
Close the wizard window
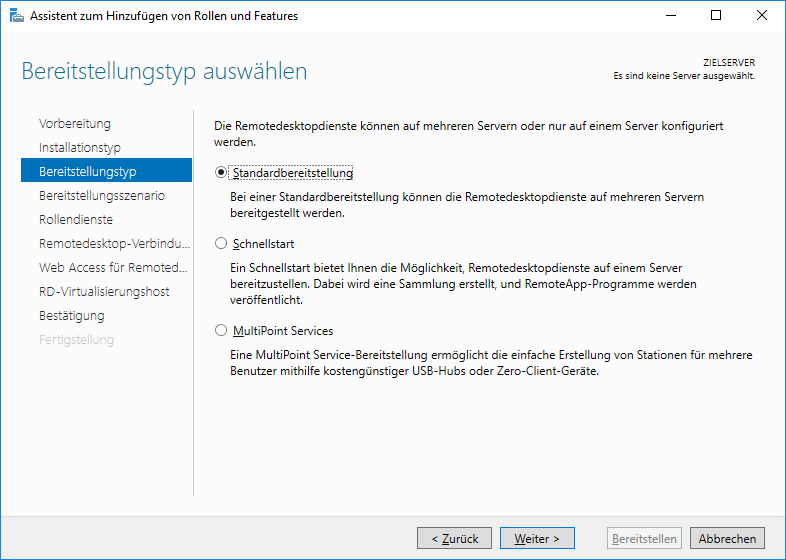point(762,16)
